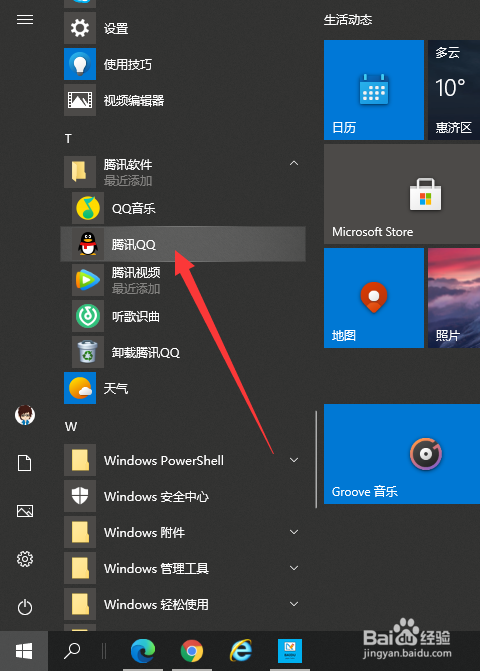Open the 日历 calendar tile
The width and height of the screenshot is (480, 671).
pos(374,90)
